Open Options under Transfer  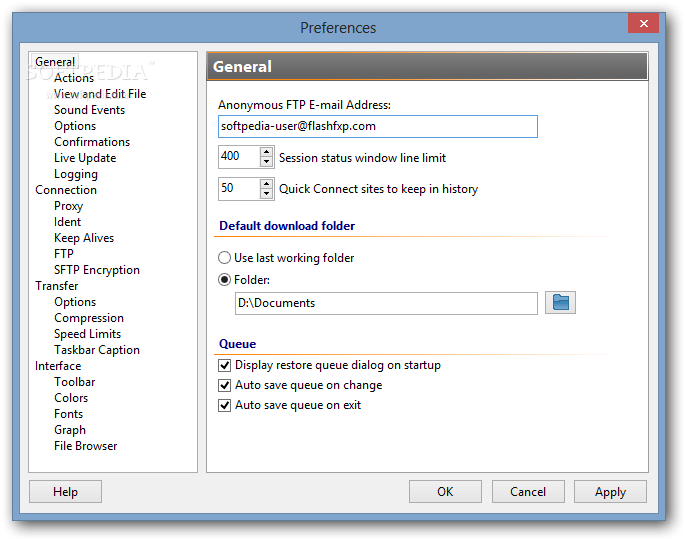click(75, 302)
